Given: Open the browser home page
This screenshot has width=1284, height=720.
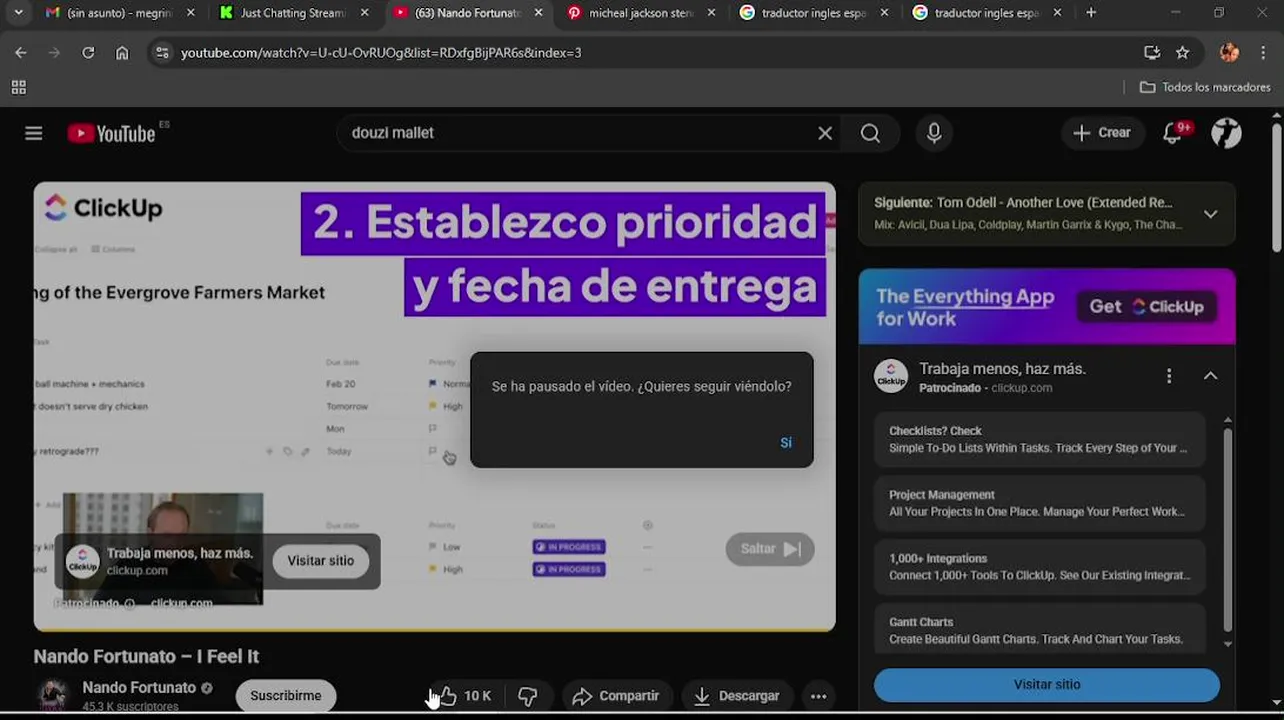Looking at the screenshot, I should (x=122, y=53).
